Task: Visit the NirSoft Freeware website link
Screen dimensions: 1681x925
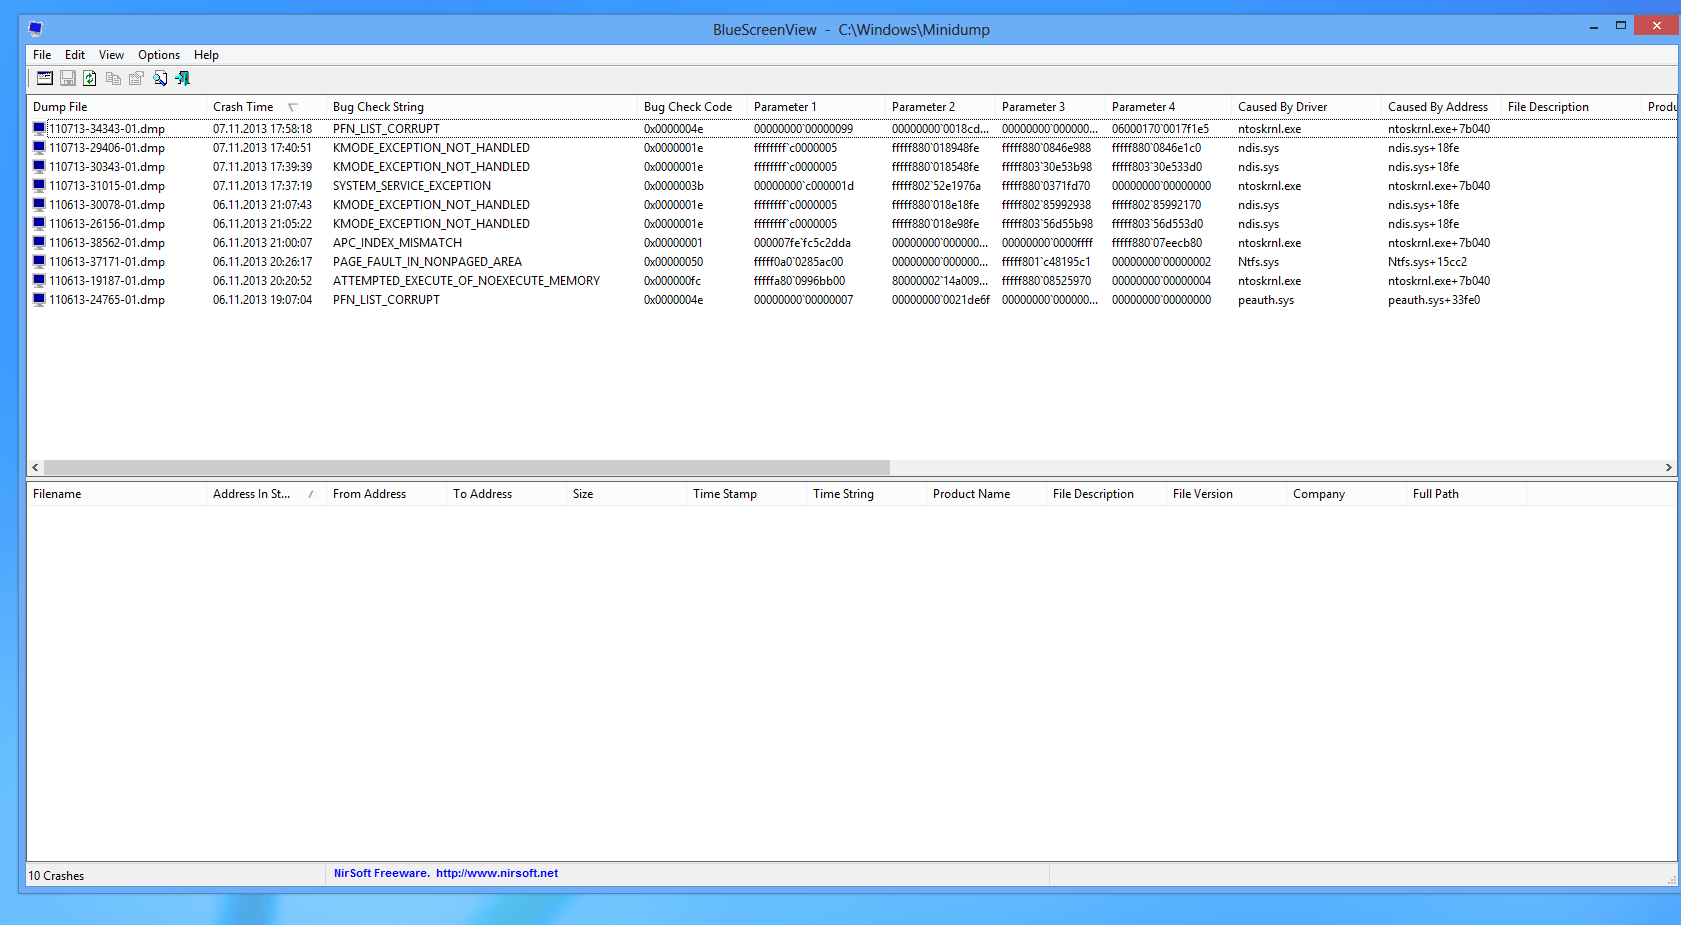Action: point(446,873)
